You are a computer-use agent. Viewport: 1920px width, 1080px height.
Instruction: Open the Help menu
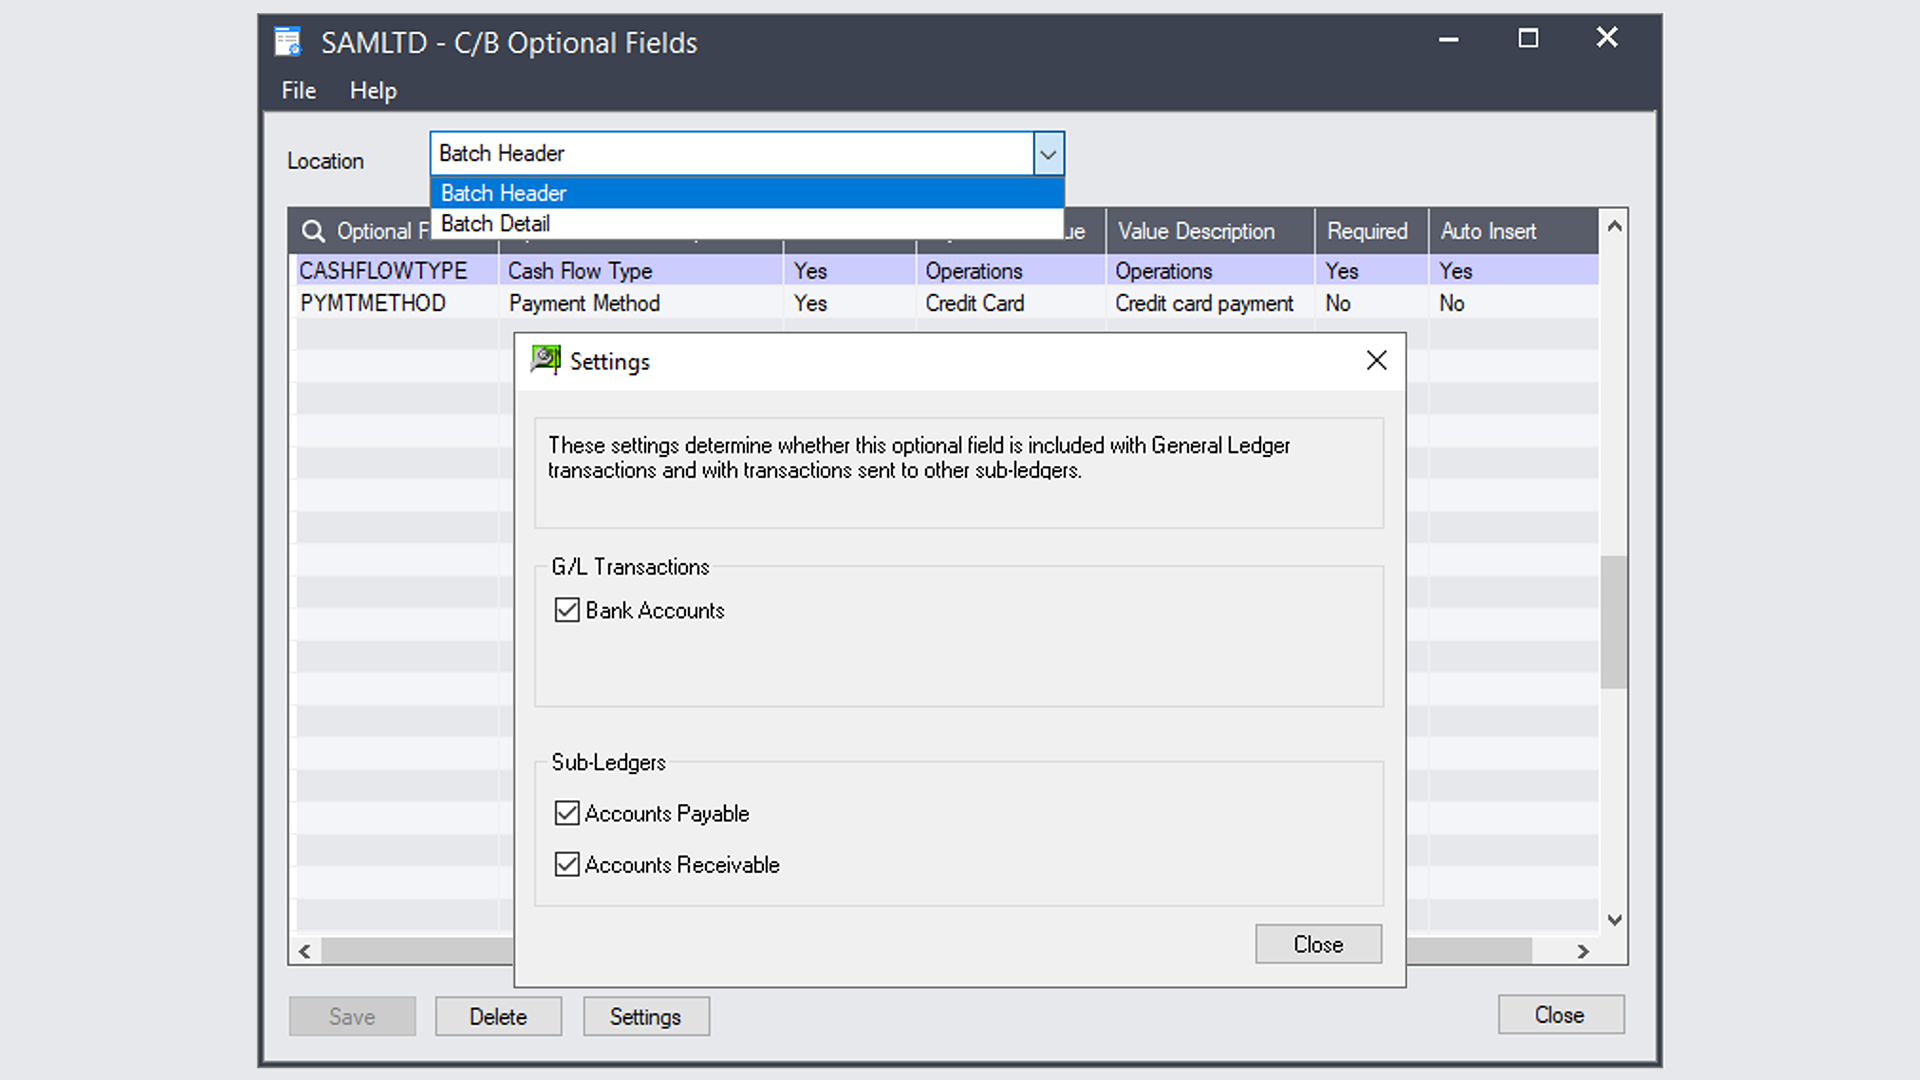coord(373,90)
